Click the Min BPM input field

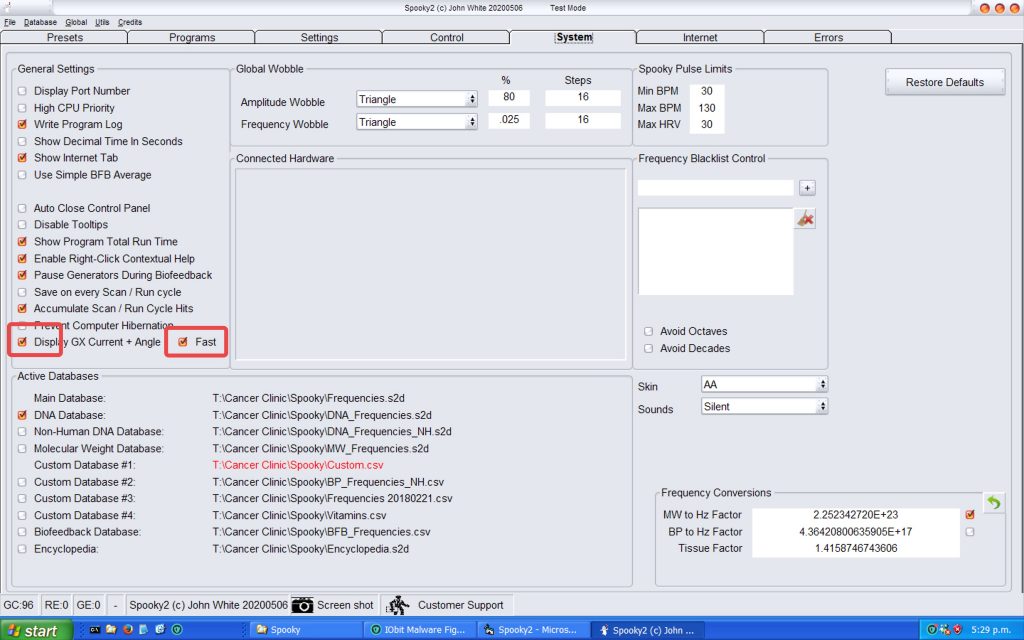point(707,91)
